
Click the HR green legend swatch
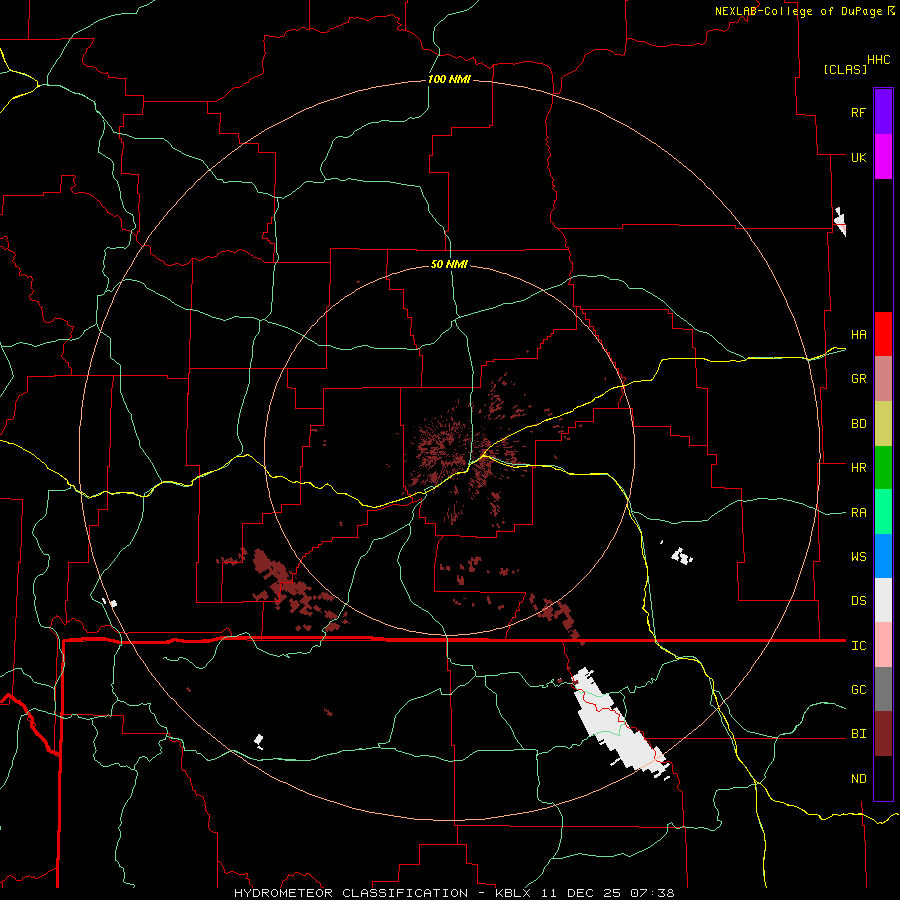[883, 468]
